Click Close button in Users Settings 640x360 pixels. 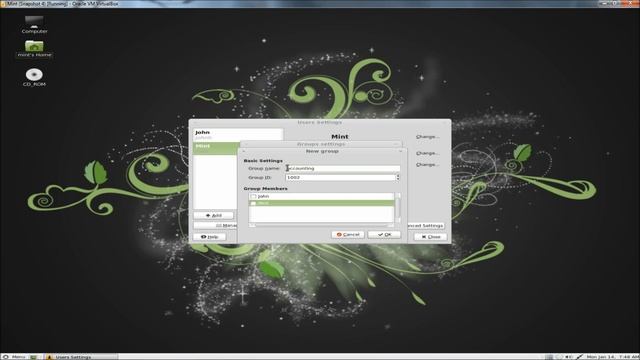(x=431, y=237)
